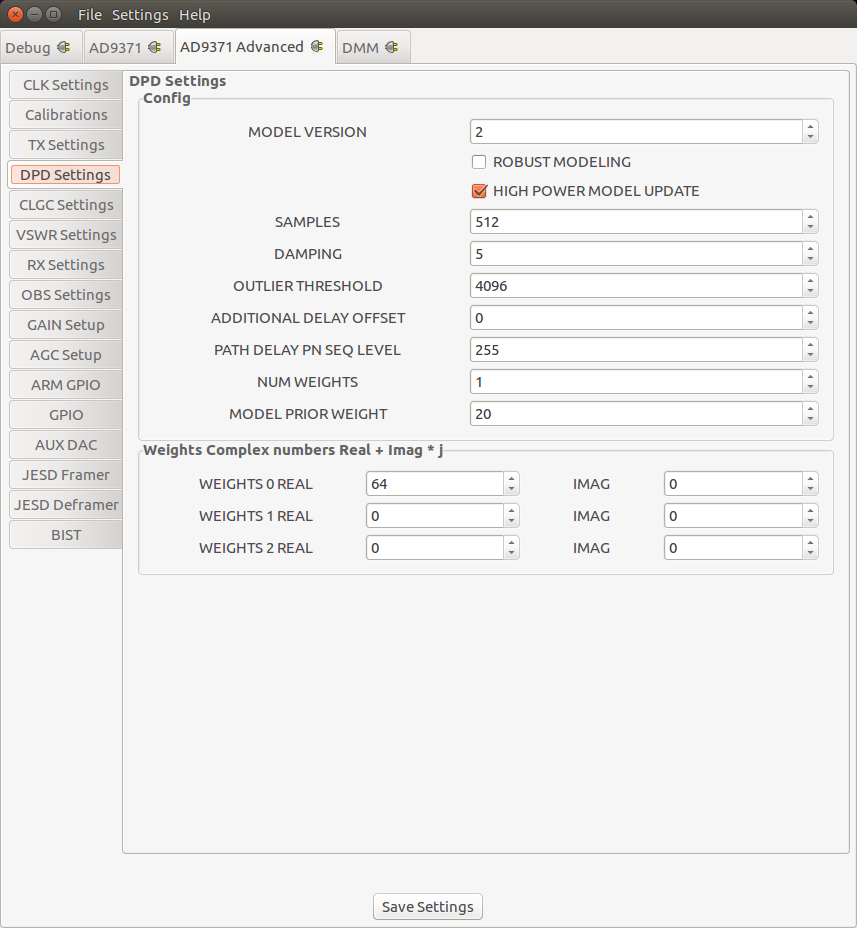857x928 pixels.
Task: Decrease DAMPING using the down arrow
Action: [810, 259]
